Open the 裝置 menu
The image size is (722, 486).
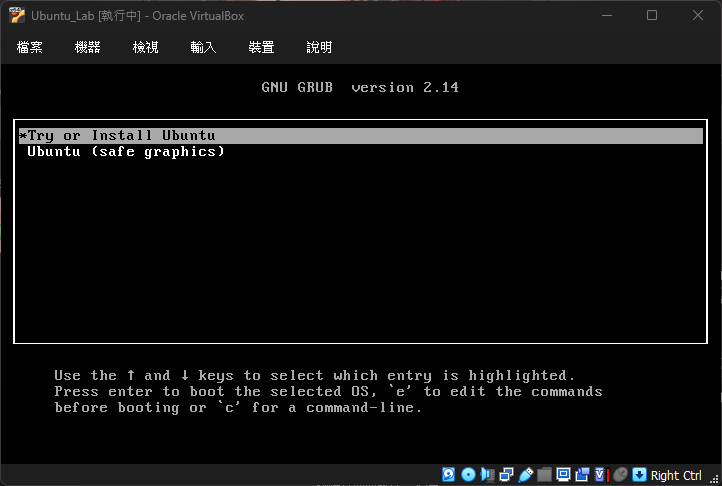coord(261,47)
